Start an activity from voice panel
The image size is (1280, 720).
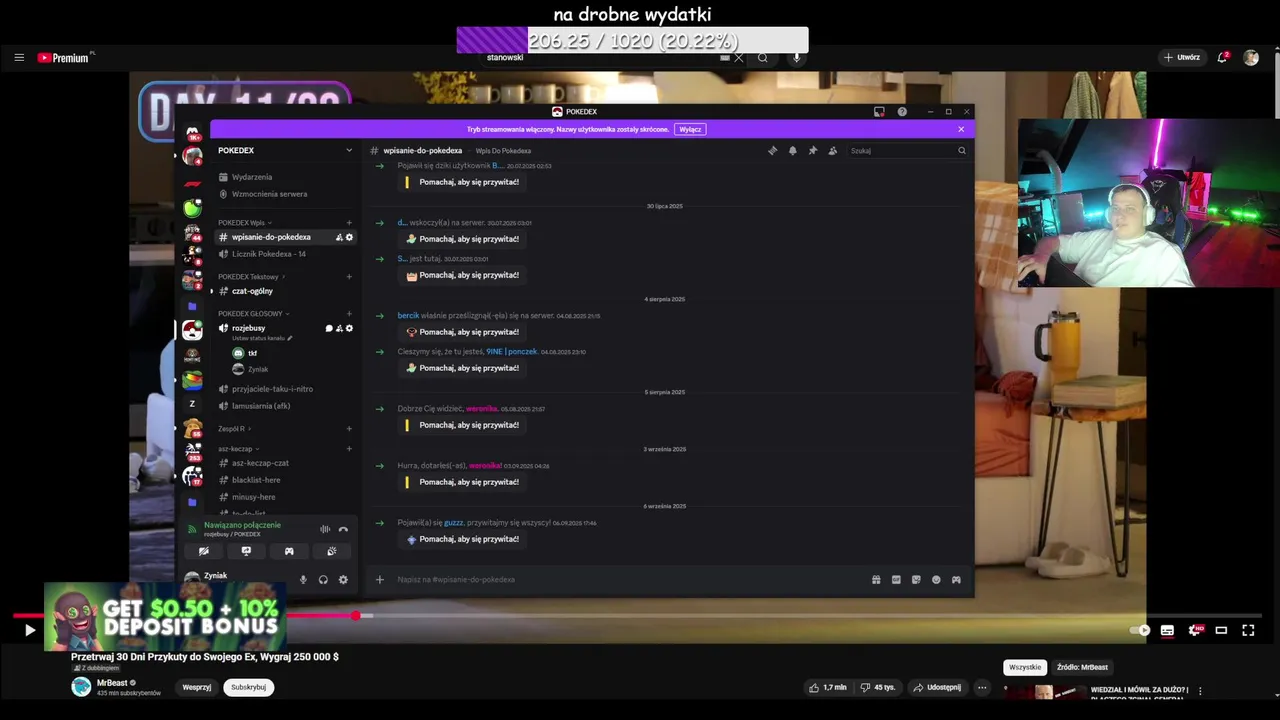tap(289, 551)
